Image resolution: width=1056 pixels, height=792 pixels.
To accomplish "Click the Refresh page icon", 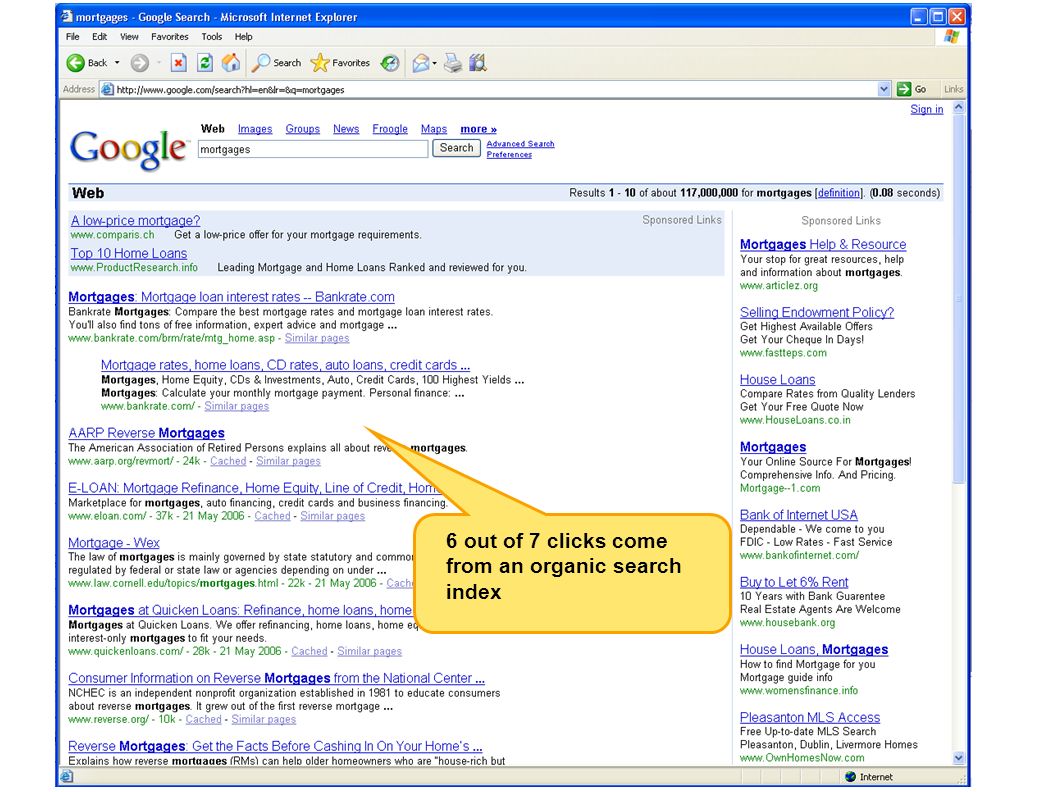I will [x=205, y=63].
